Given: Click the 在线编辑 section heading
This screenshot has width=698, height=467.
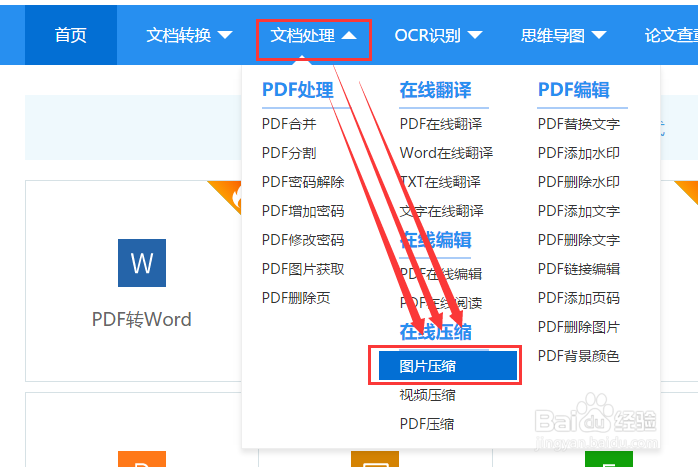Looking at the screenshot, I should point(435,240).
